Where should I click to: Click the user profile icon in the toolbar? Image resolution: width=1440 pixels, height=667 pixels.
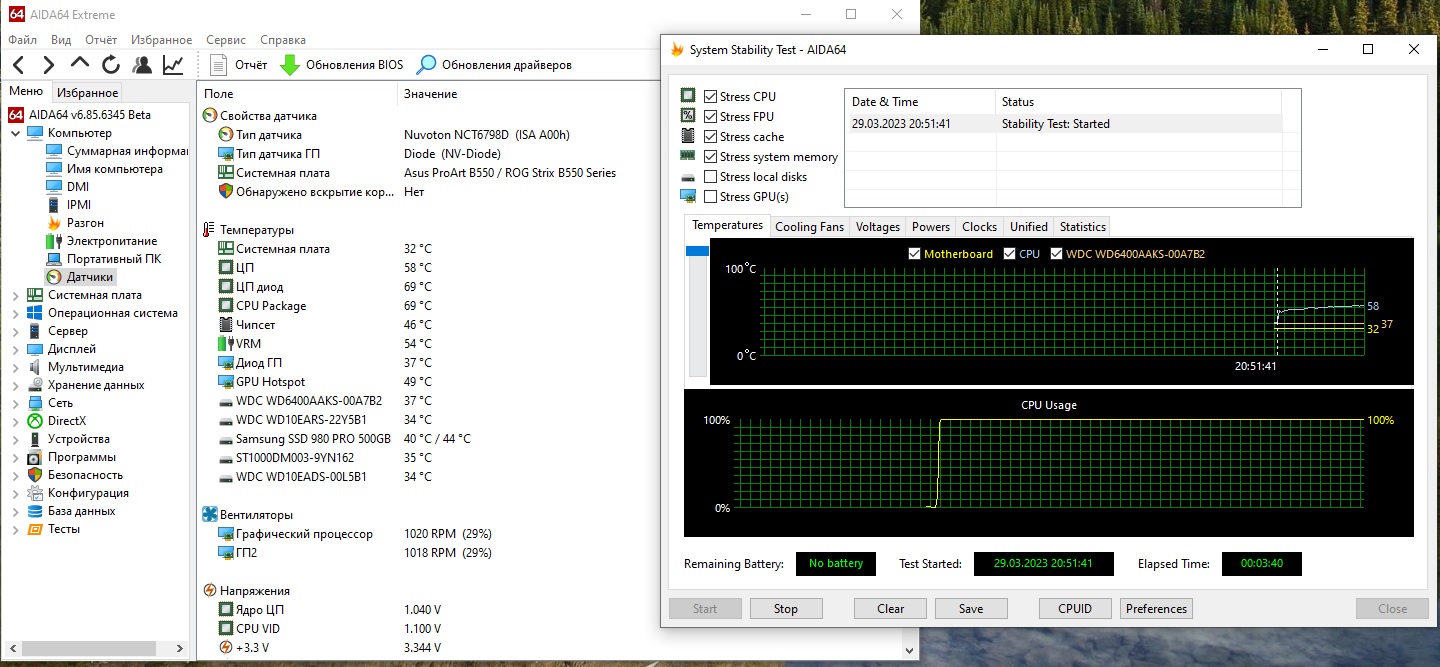[142, 65]
